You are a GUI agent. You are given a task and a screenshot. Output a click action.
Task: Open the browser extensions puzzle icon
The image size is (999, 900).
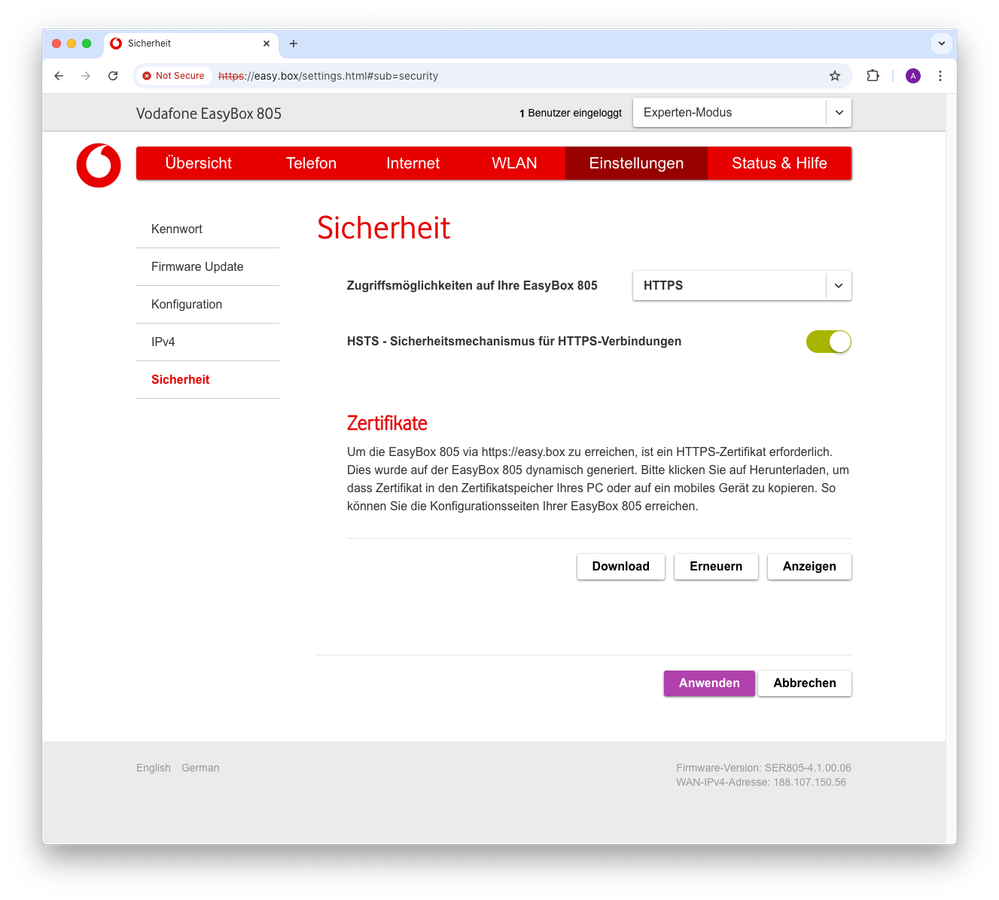click(872, 76)
